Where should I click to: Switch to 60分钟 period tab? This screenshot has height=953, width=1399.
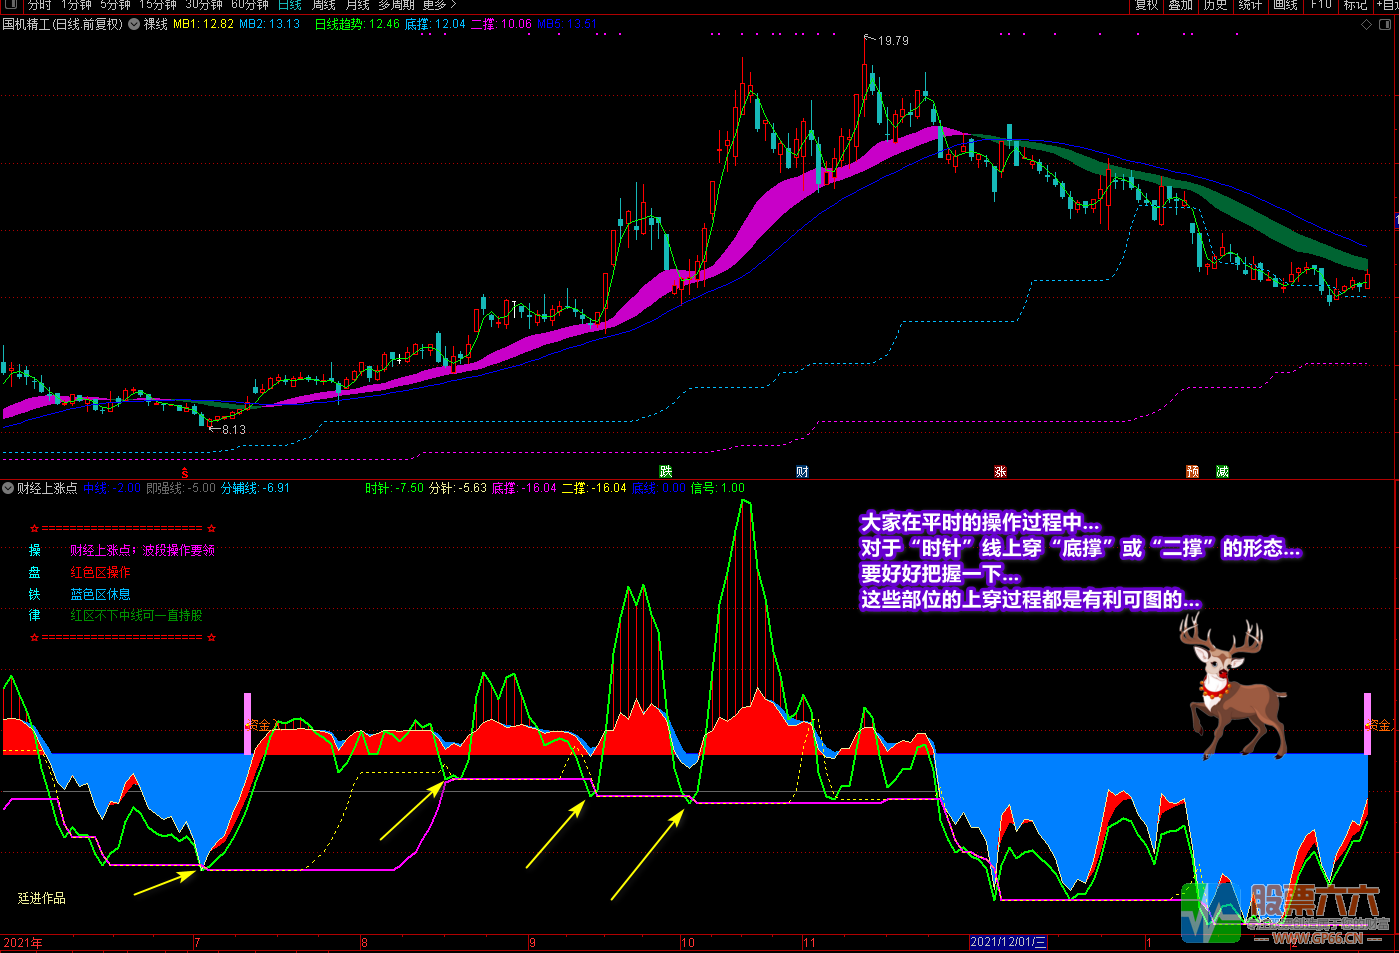tap(250, 5)
